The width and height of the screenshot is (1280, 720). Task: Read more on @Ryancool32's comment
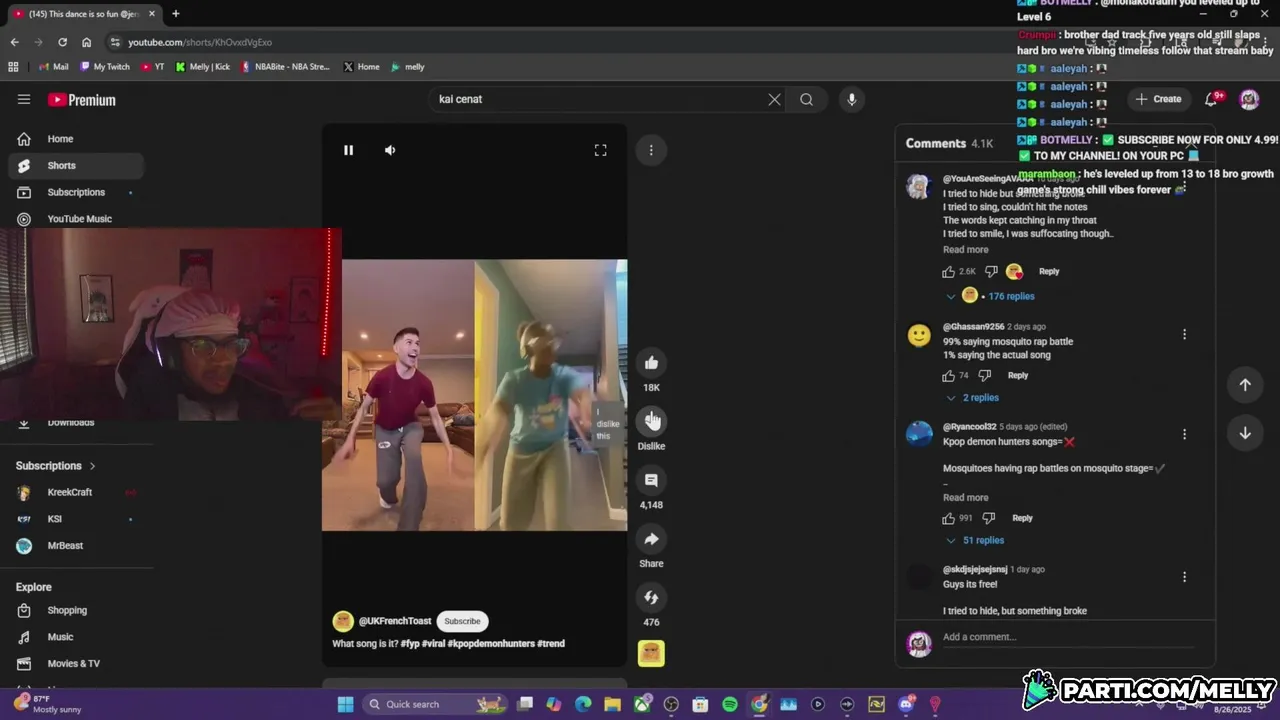(965, 498)
